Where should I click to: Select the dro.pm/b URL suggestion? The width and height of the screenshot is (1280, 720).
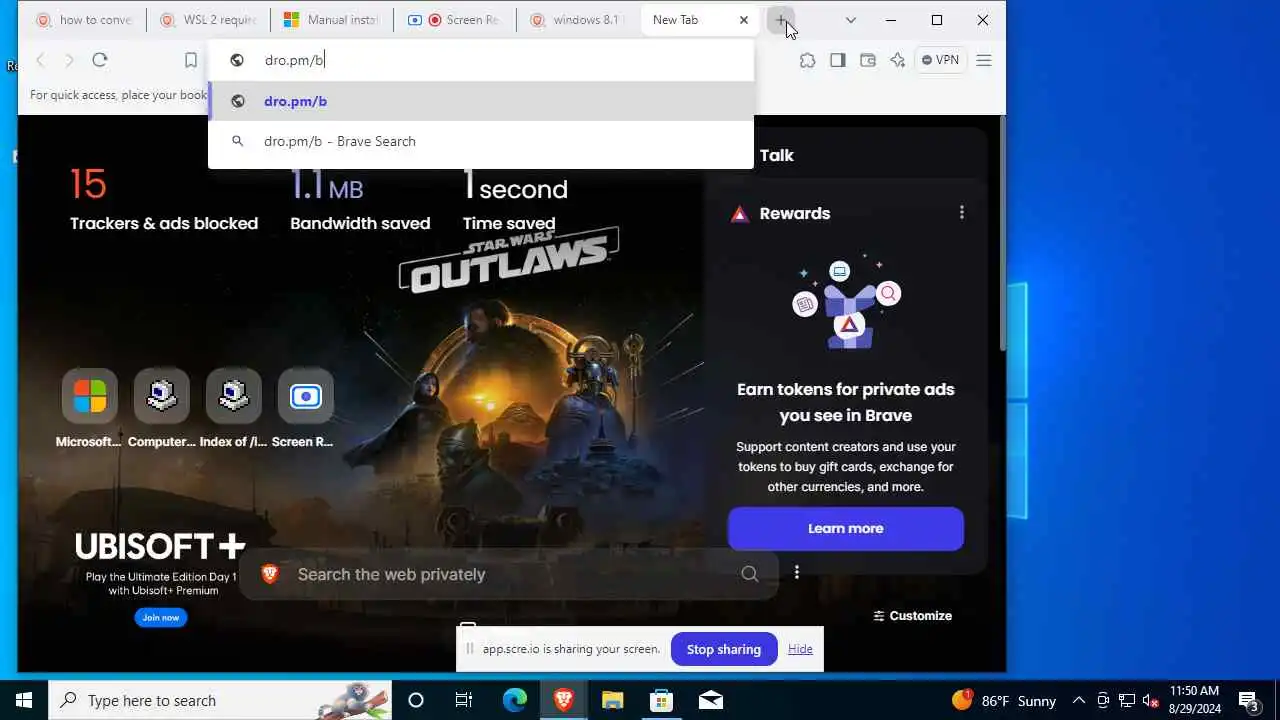(x=481, y=101)
